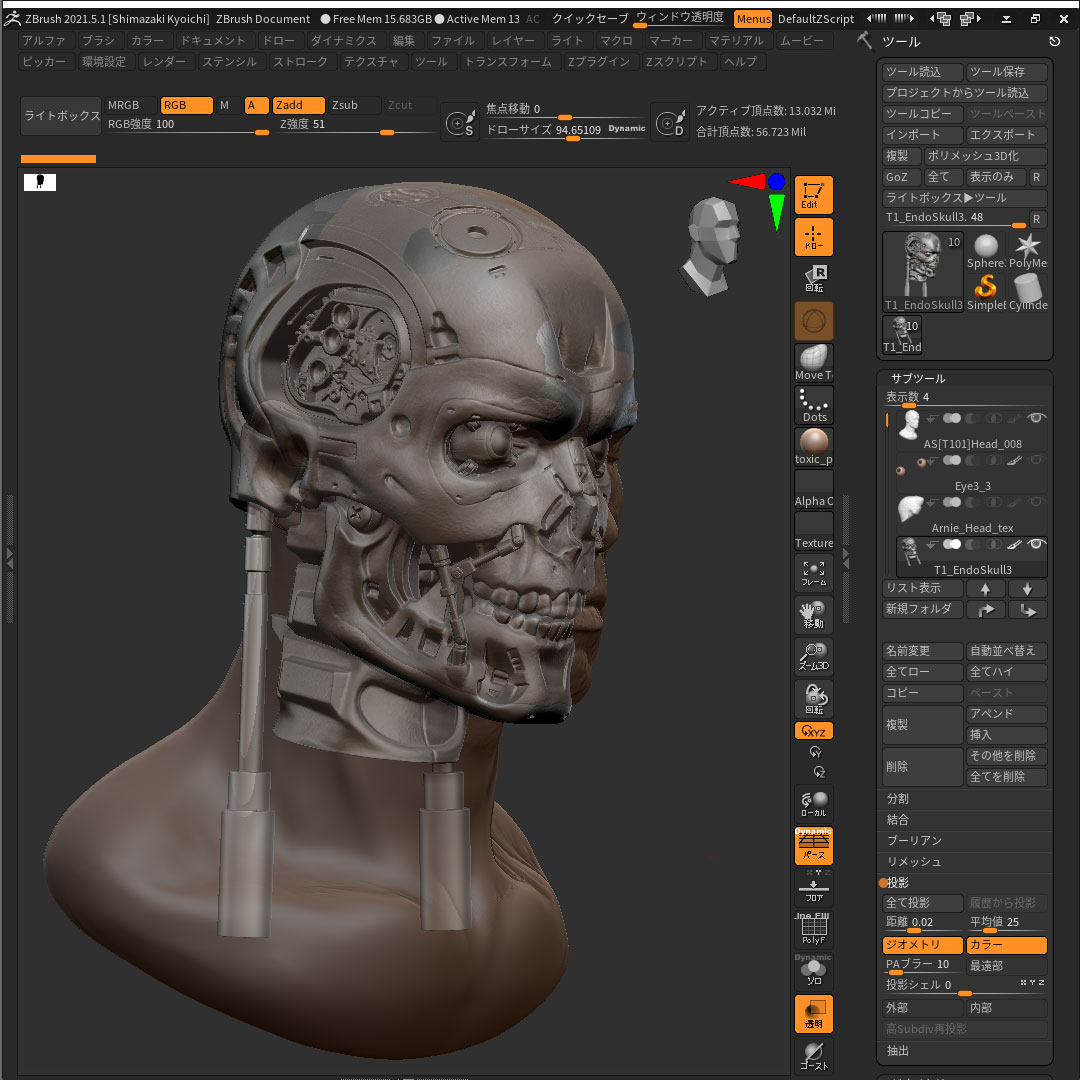
Task: Expand the Merge (結合) section
Action: [x=897, y=820]
